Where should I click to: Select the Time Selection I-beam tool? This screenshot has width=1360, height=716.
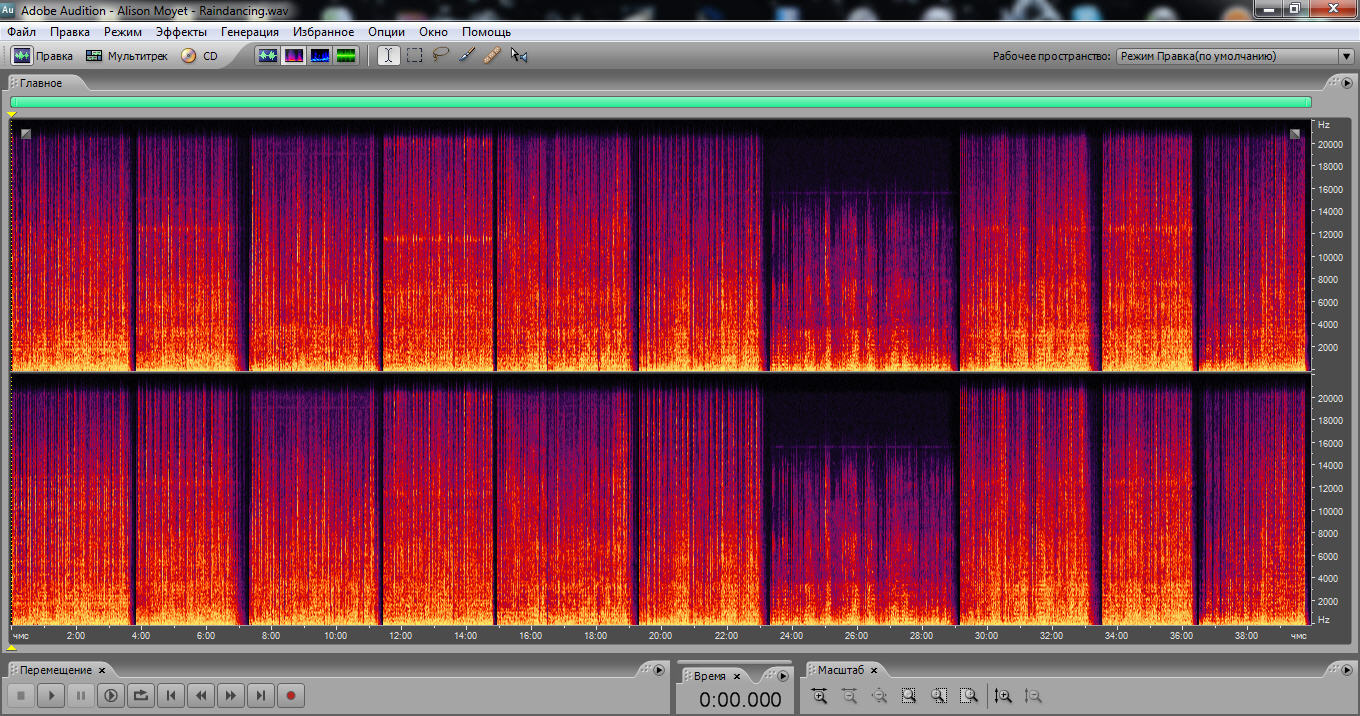(388, 56)
